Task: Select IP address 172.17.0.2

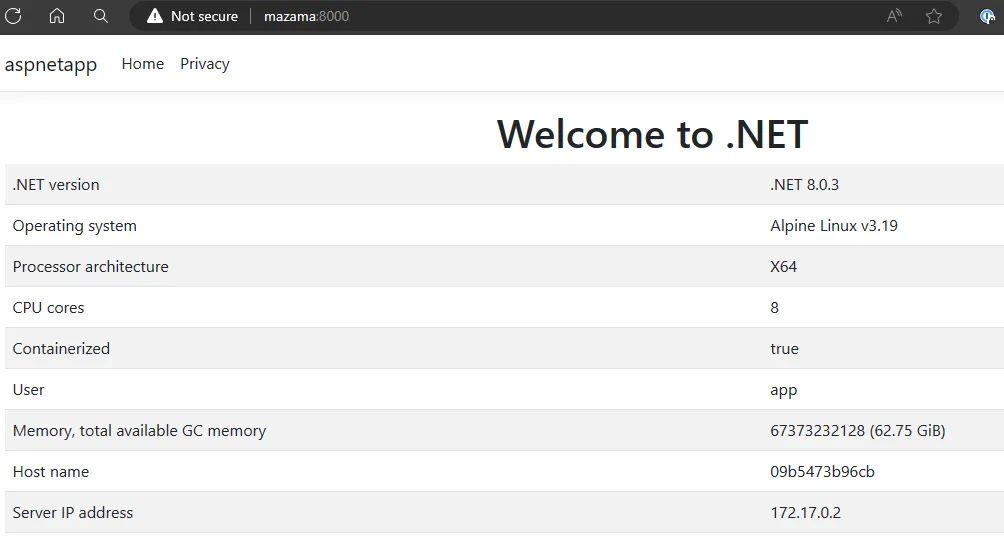Action: (806, 513)
